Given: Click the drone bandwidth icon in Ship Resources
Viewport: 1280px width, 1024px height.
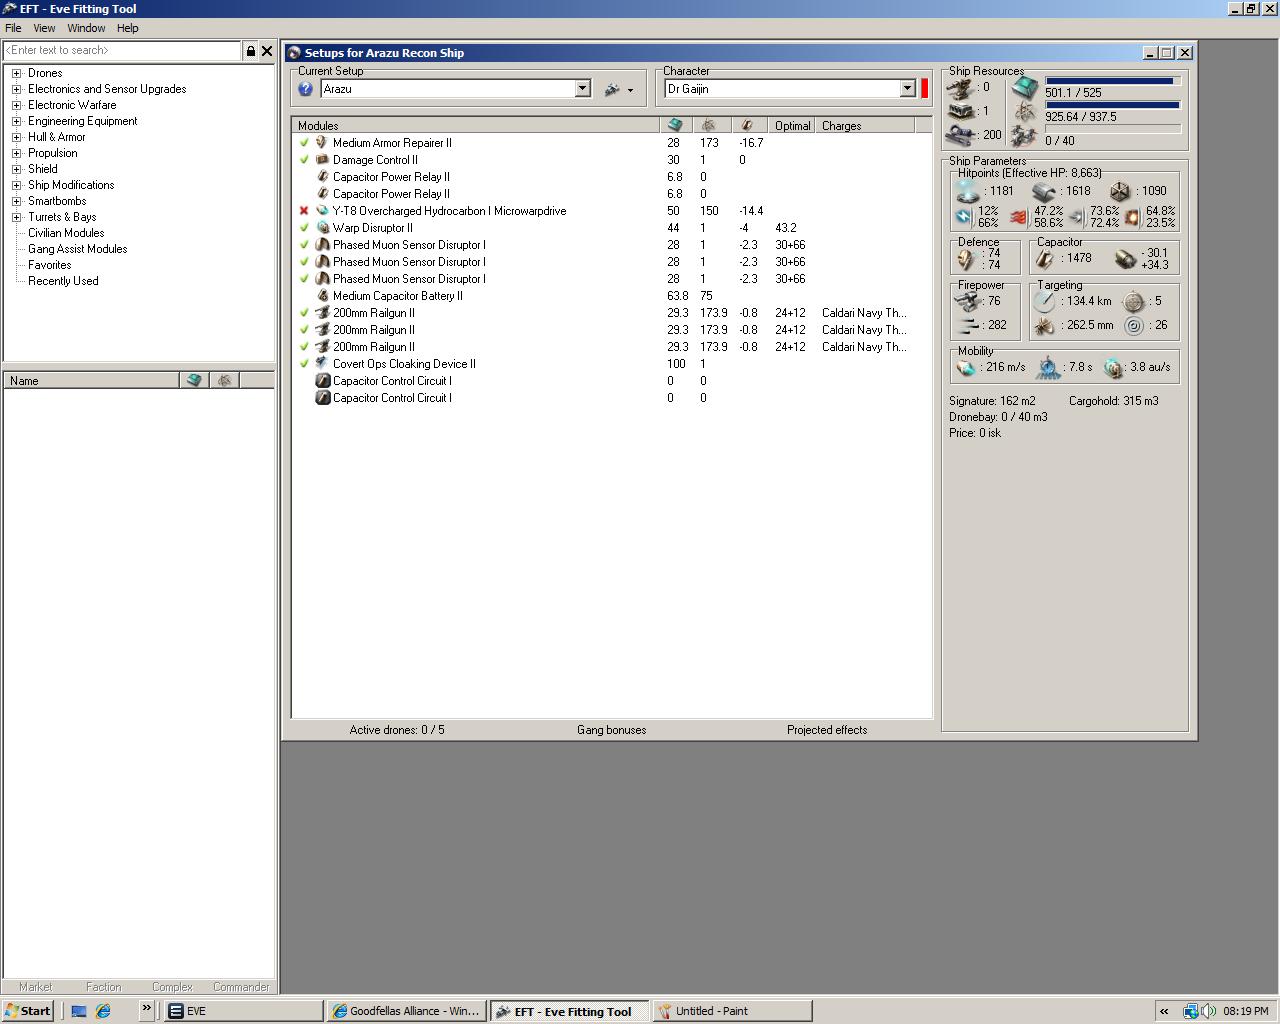Looking at the screenshot, I should (1025, 135).
